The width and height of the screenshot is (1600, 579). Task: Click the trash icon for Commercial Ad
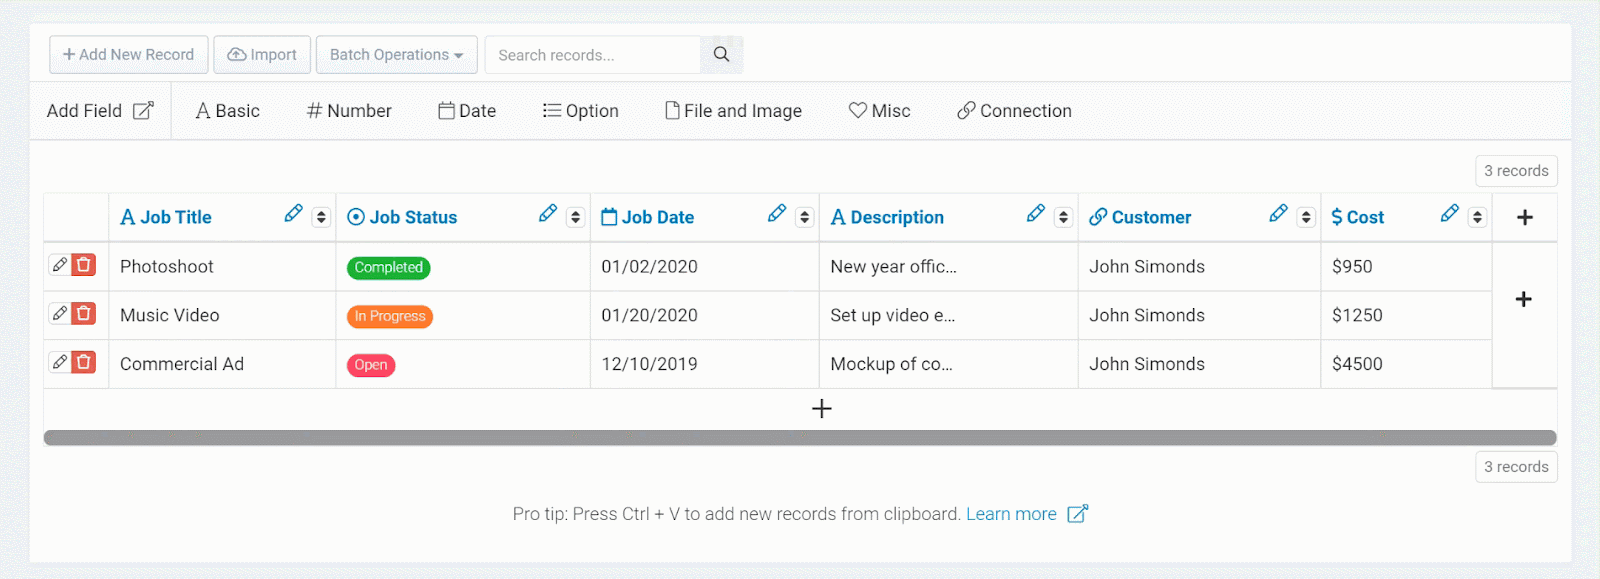coord(84,362)
